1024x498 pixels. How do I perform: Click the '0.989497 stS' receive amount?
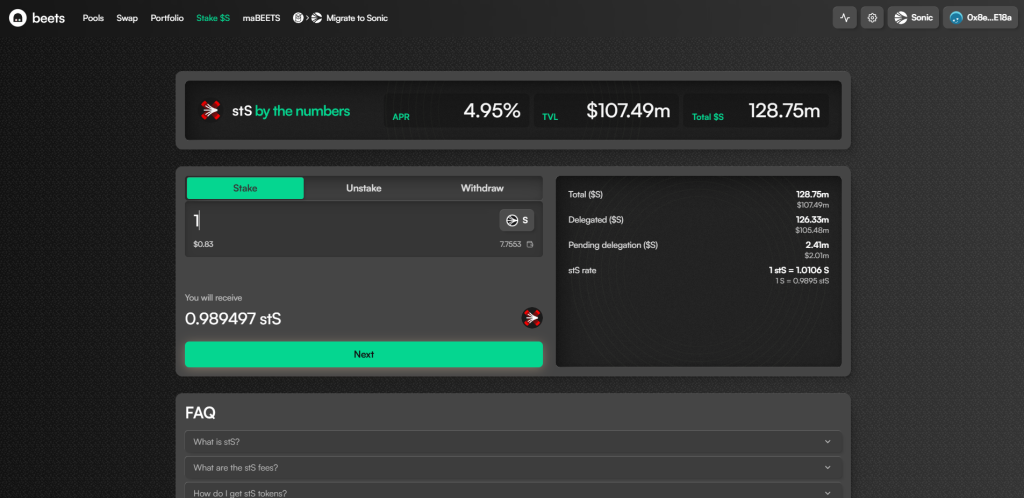point(233,319)
